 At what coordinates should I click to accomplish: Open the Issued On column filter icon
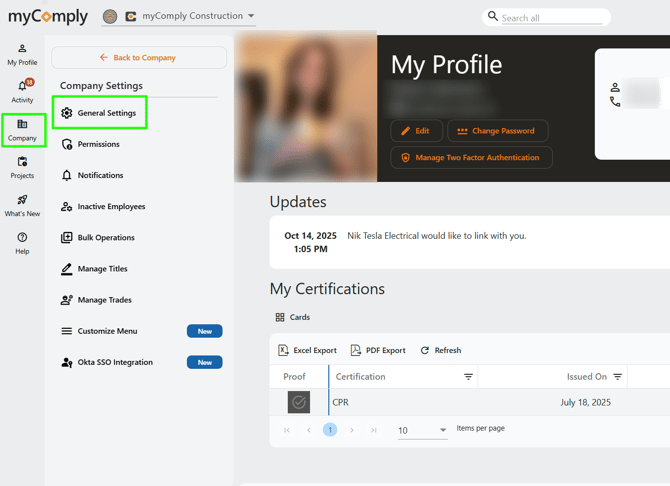[x=617, y=377]
